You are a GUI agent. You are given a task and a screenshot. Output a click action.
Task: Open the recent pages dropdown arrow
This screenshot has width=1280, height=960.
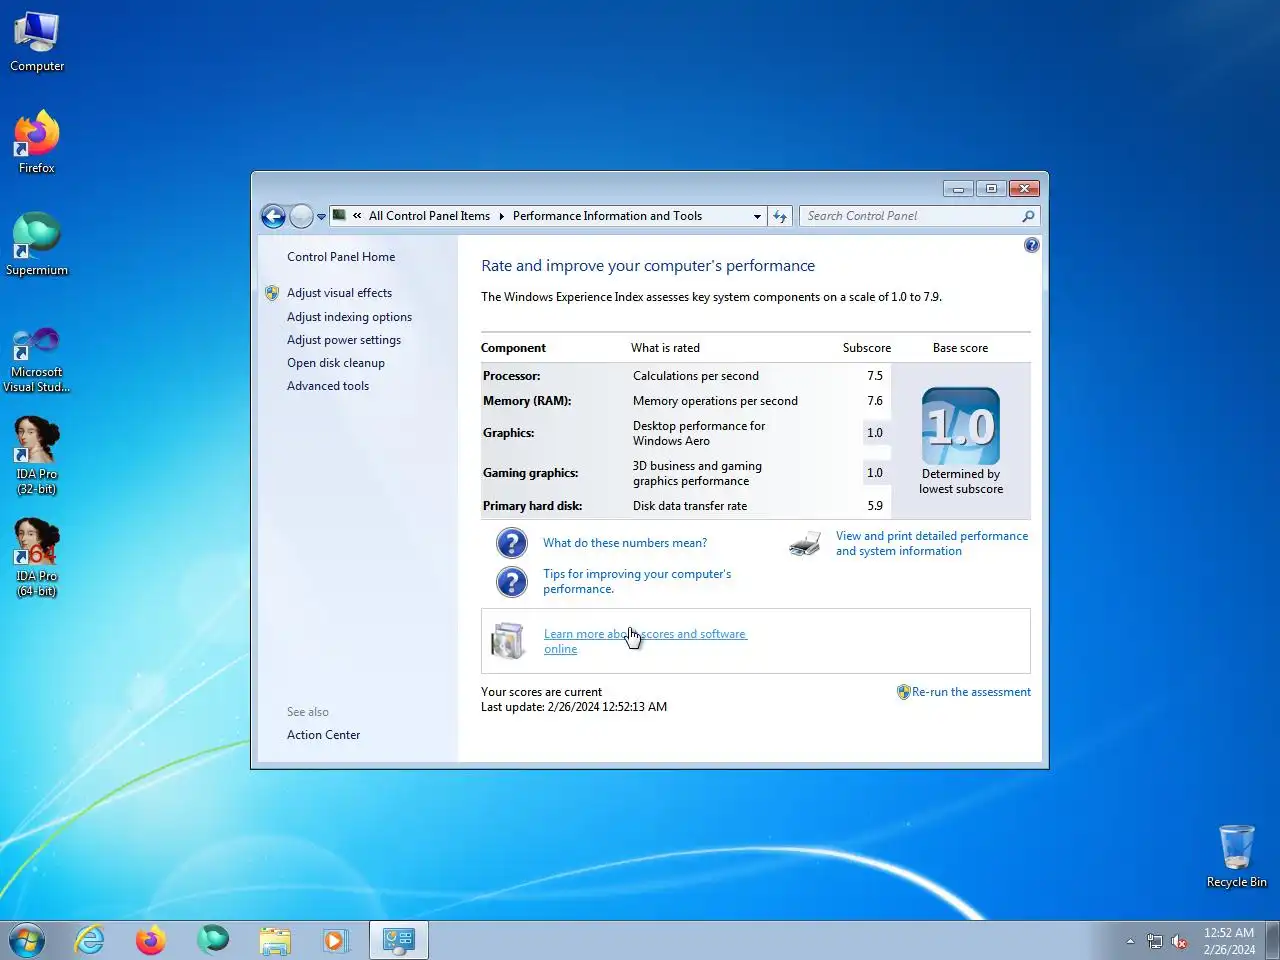[321, 216]
